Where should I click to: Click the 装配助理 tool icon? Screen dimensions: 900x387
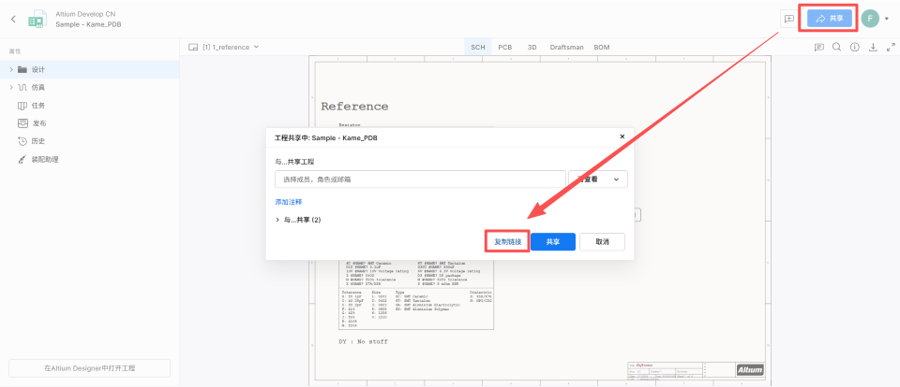click(22, 159)
